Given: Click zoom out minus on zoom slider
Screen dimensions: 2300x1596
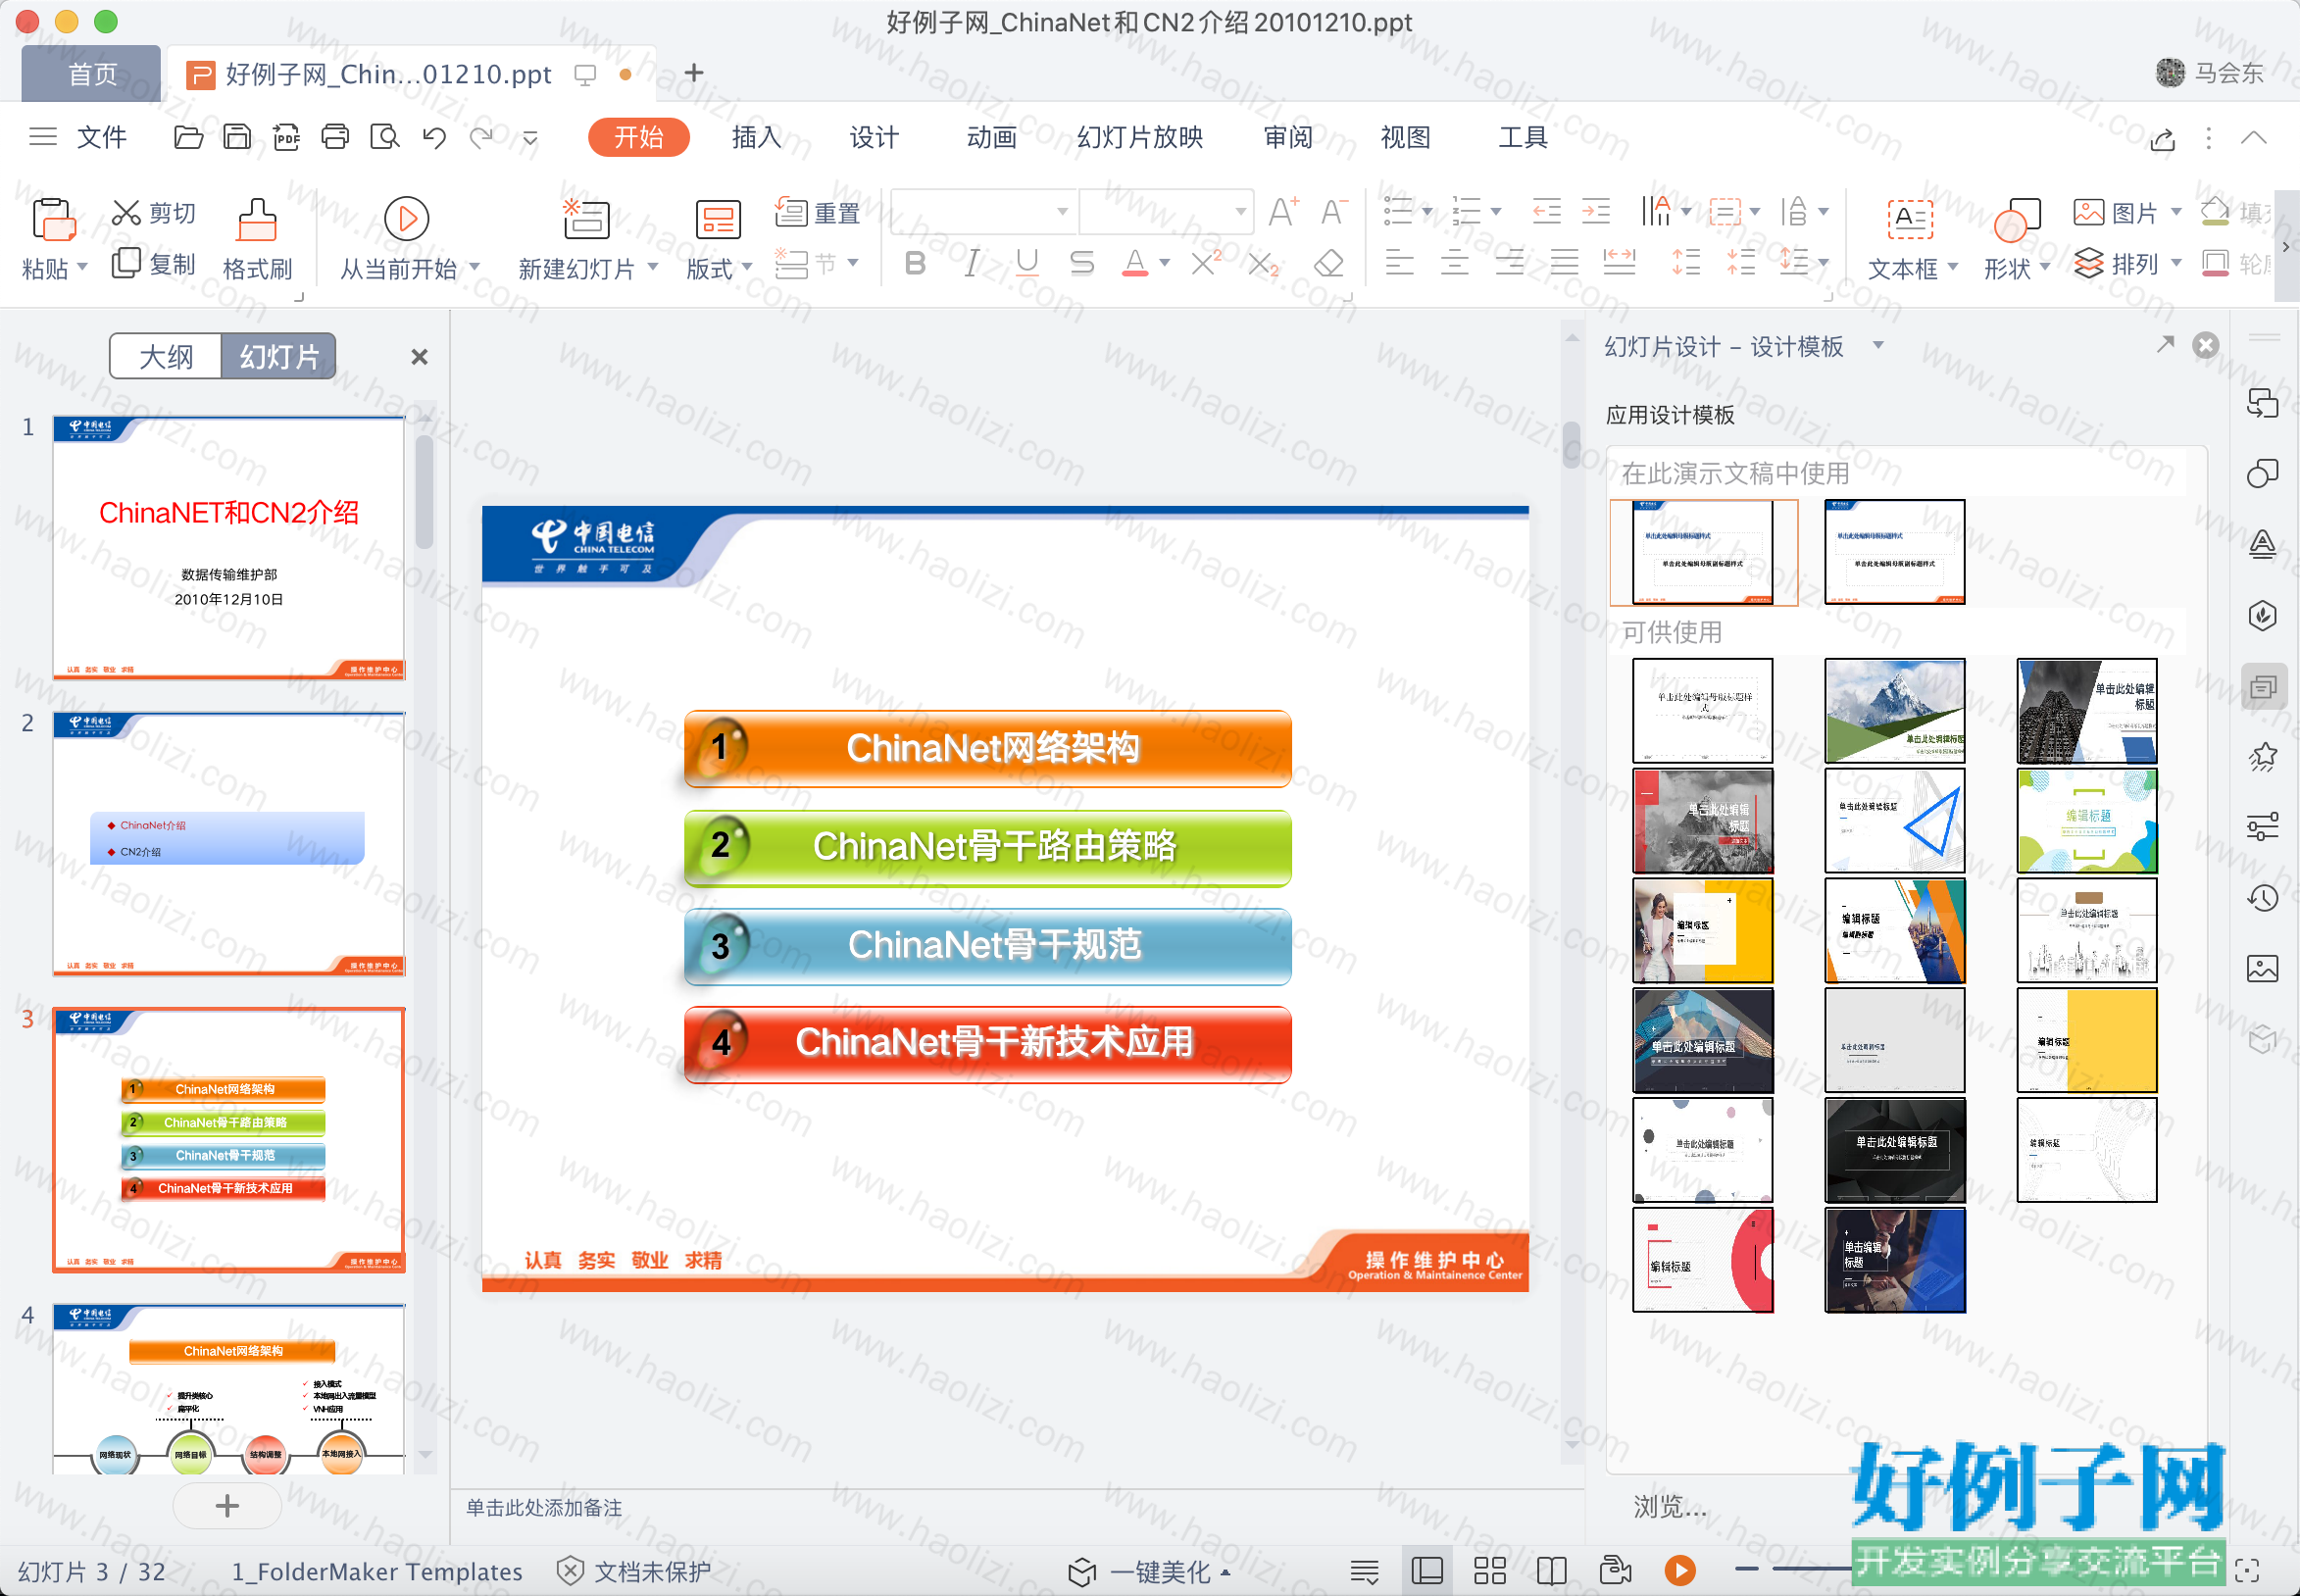Looking at the screenshot, I should coord(1746,1570).
